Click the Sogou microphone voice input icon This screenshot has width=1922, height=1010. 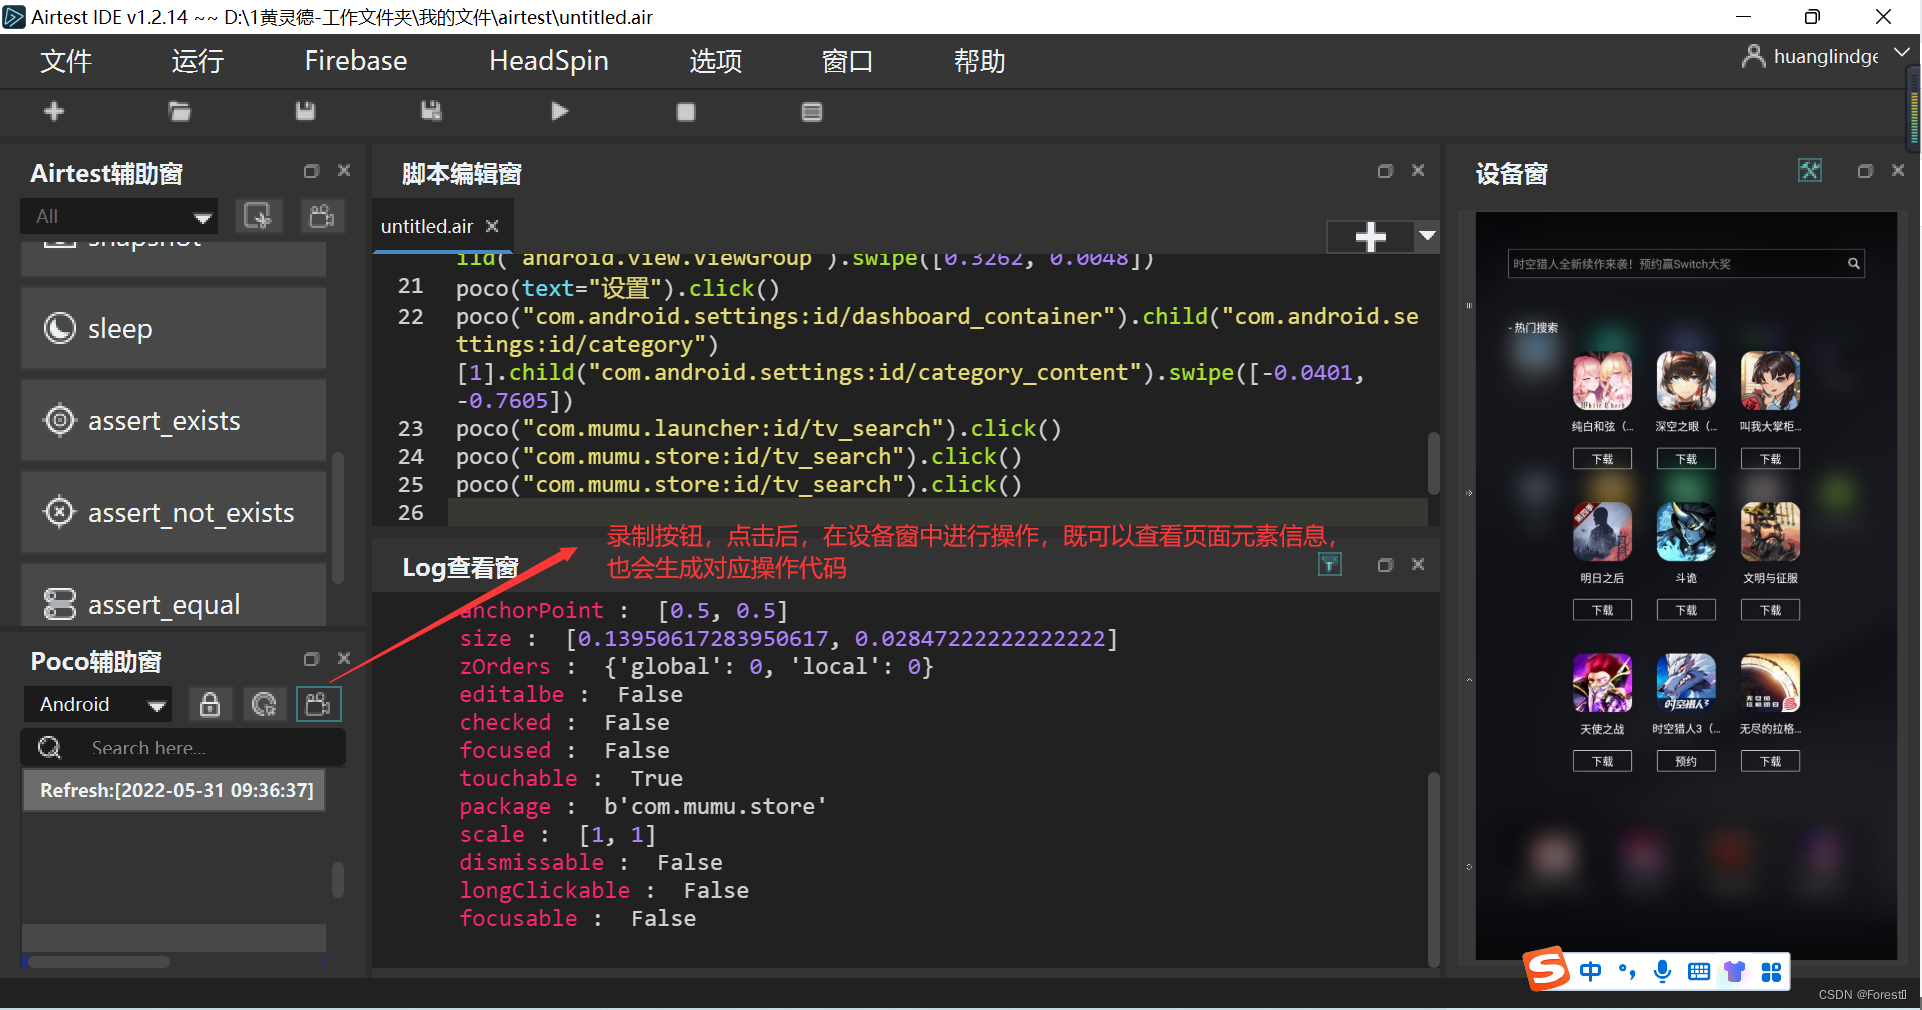click(1662, 972)
